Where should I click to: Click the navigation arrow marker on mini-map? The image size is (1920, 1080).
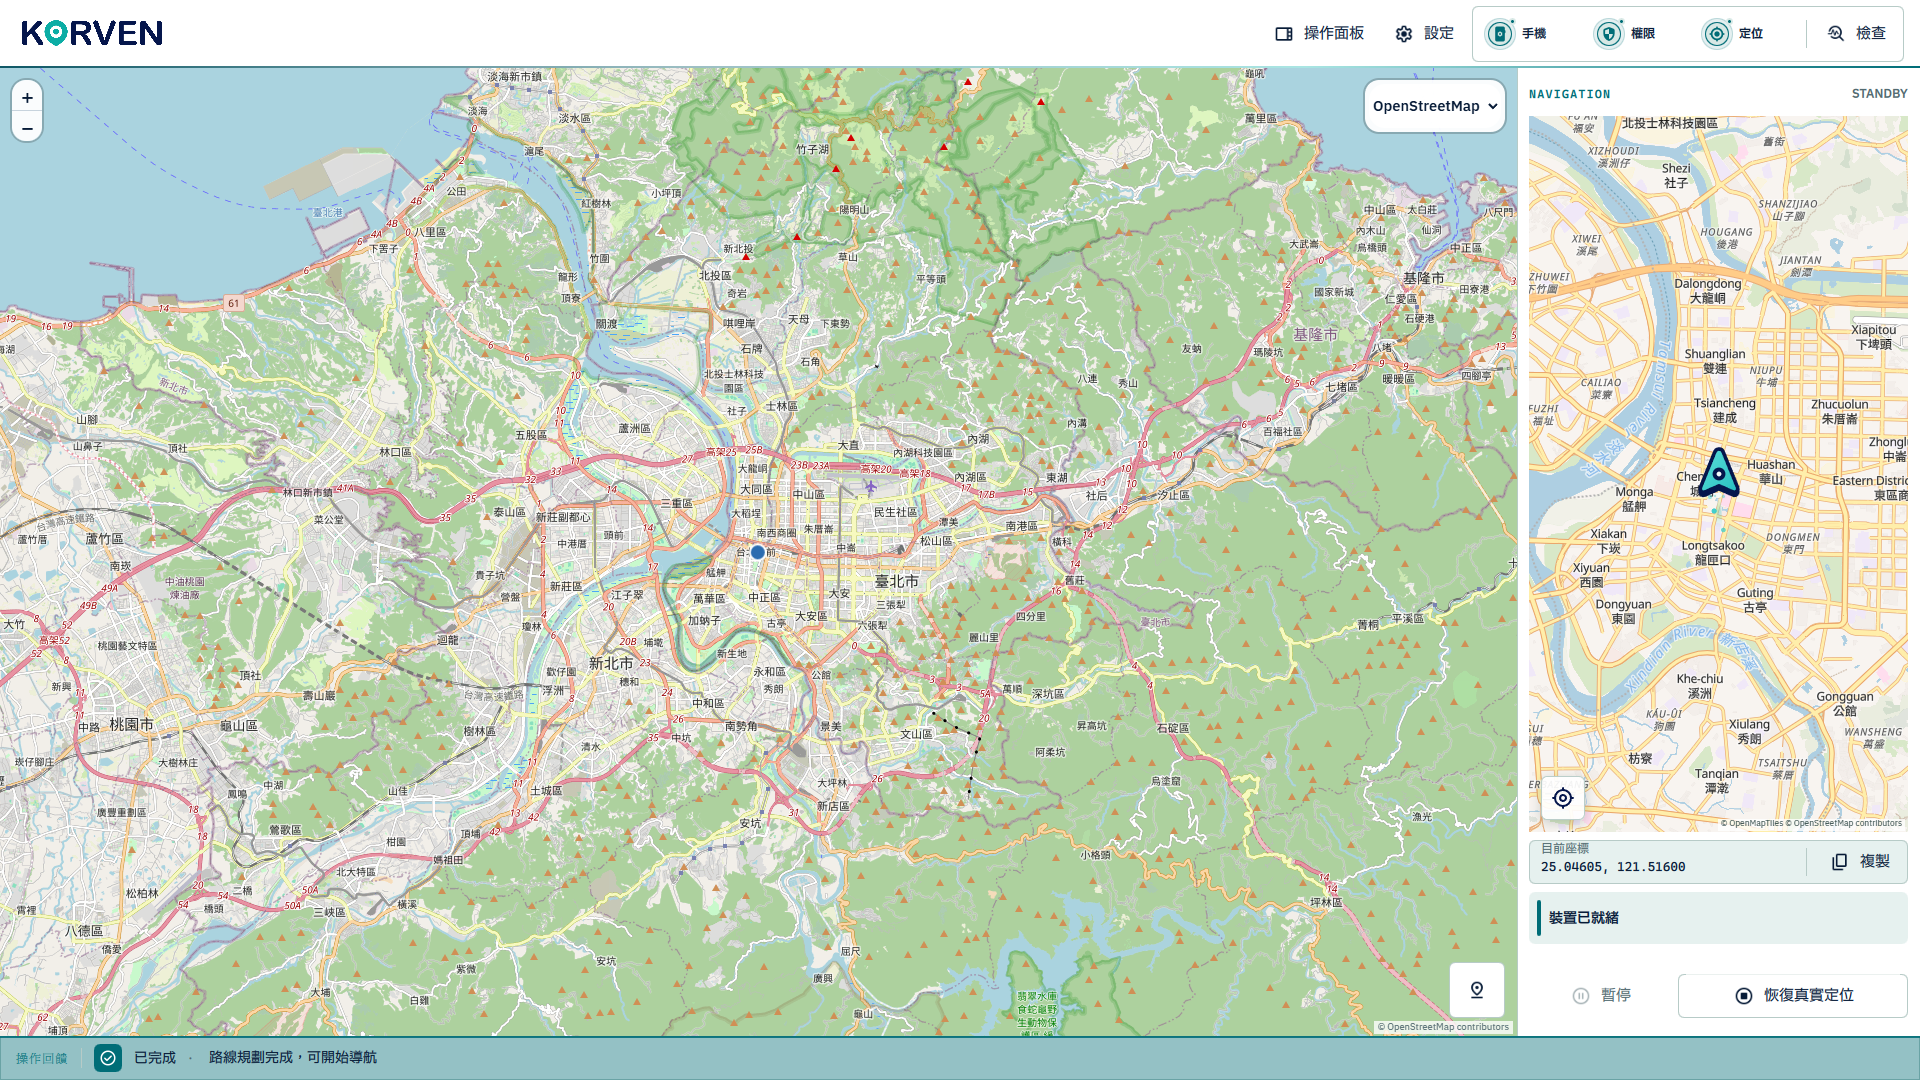click(1719, 472)
